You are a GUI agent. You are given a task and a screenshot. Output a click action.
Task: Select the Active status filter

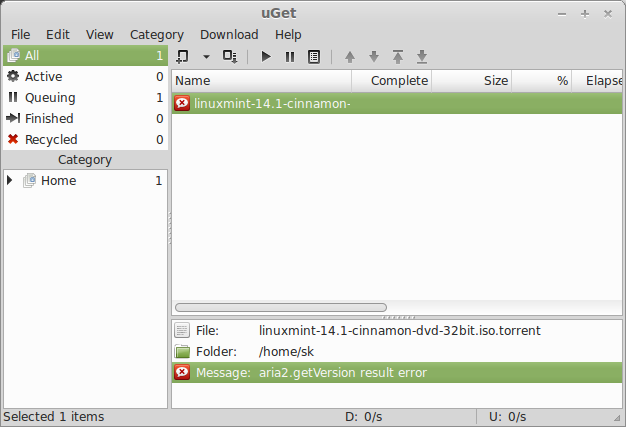[x=85, y=77]
